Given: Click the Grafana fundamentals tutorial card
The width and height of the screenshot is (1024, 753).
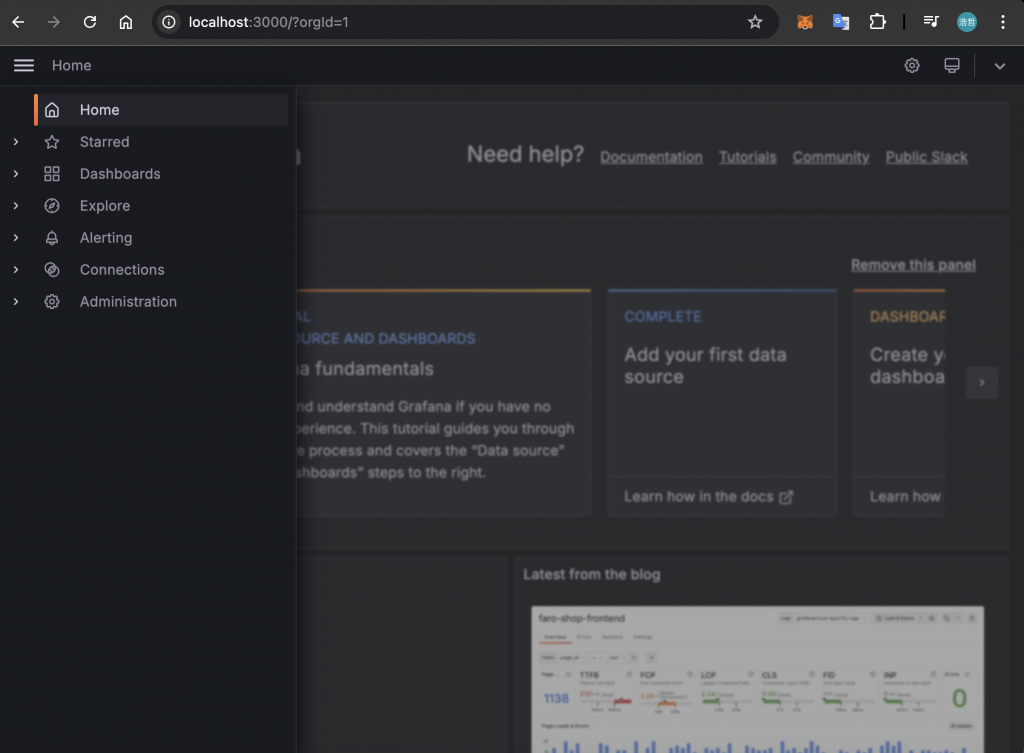Looking at the screenshot, I should (x=444, y=402).
